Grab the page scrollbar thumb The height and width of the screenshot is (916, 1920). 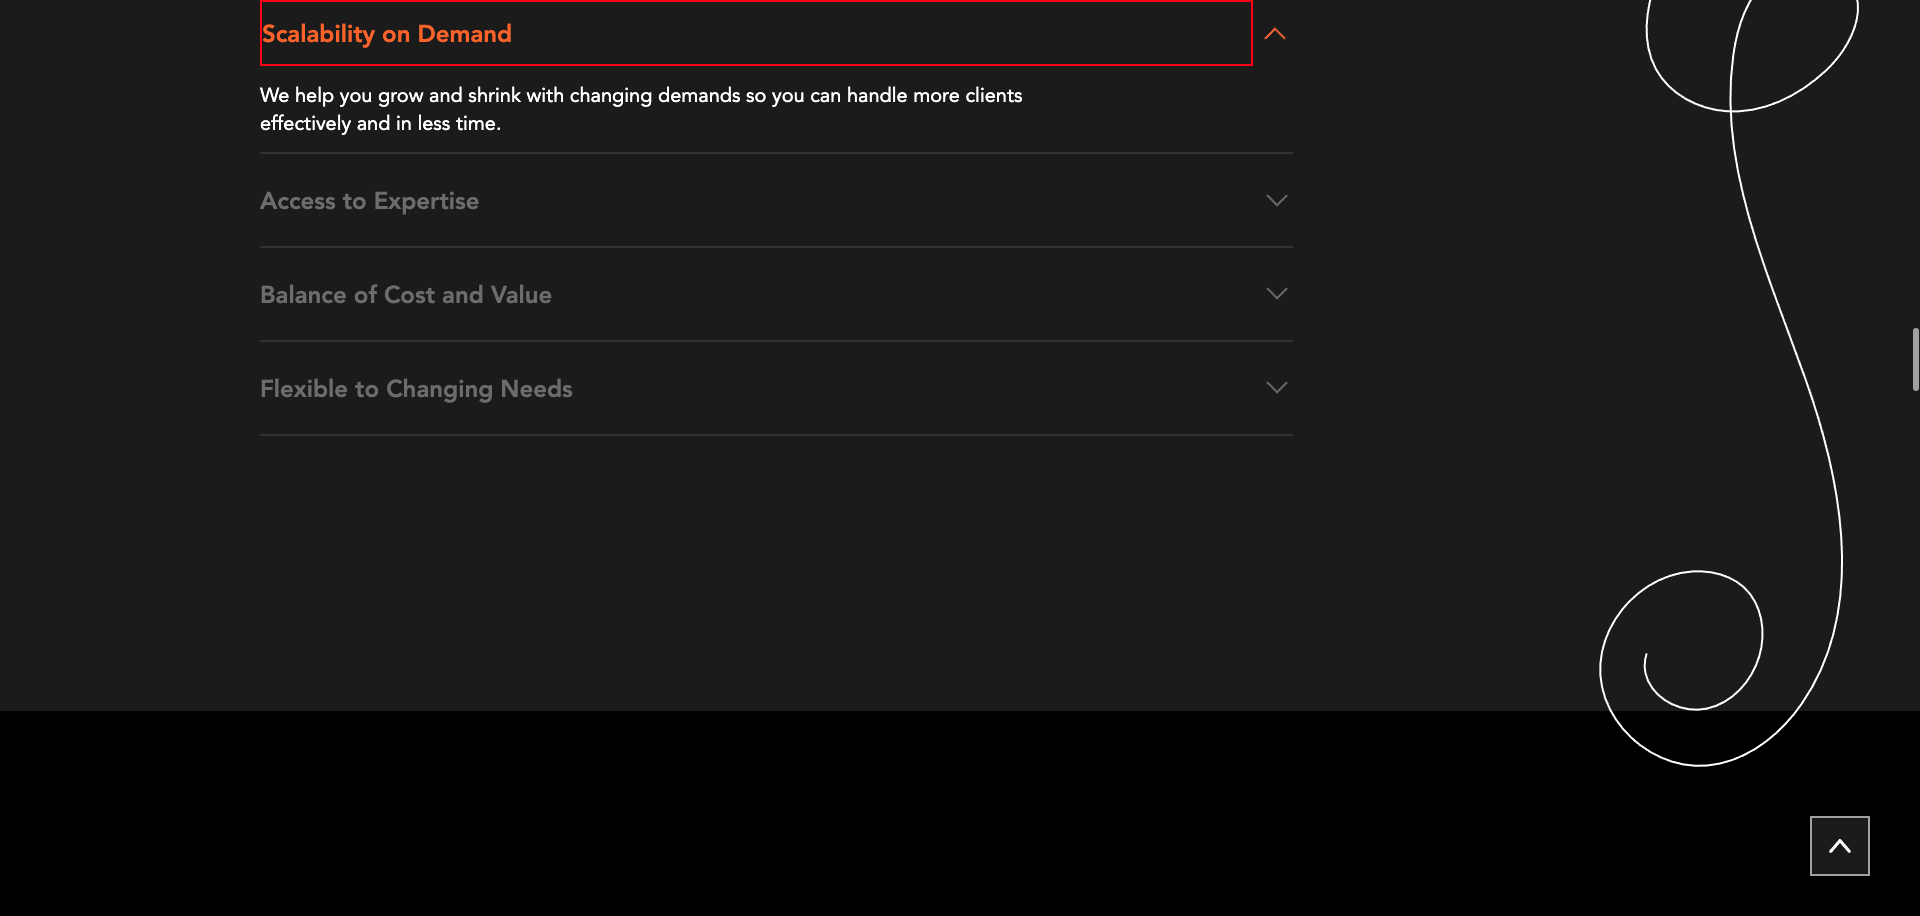(1915, 359)
